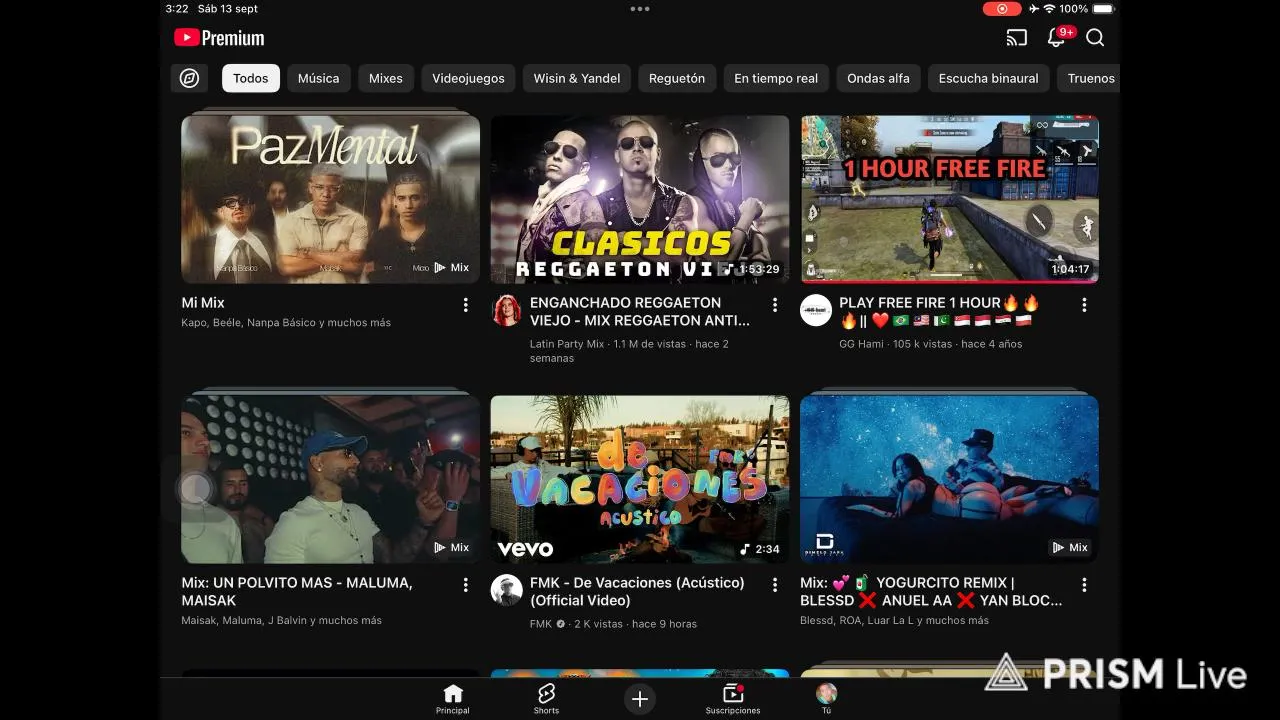Click the Mi Mix title
The image size is (1280, 720).
coord(203,303)
